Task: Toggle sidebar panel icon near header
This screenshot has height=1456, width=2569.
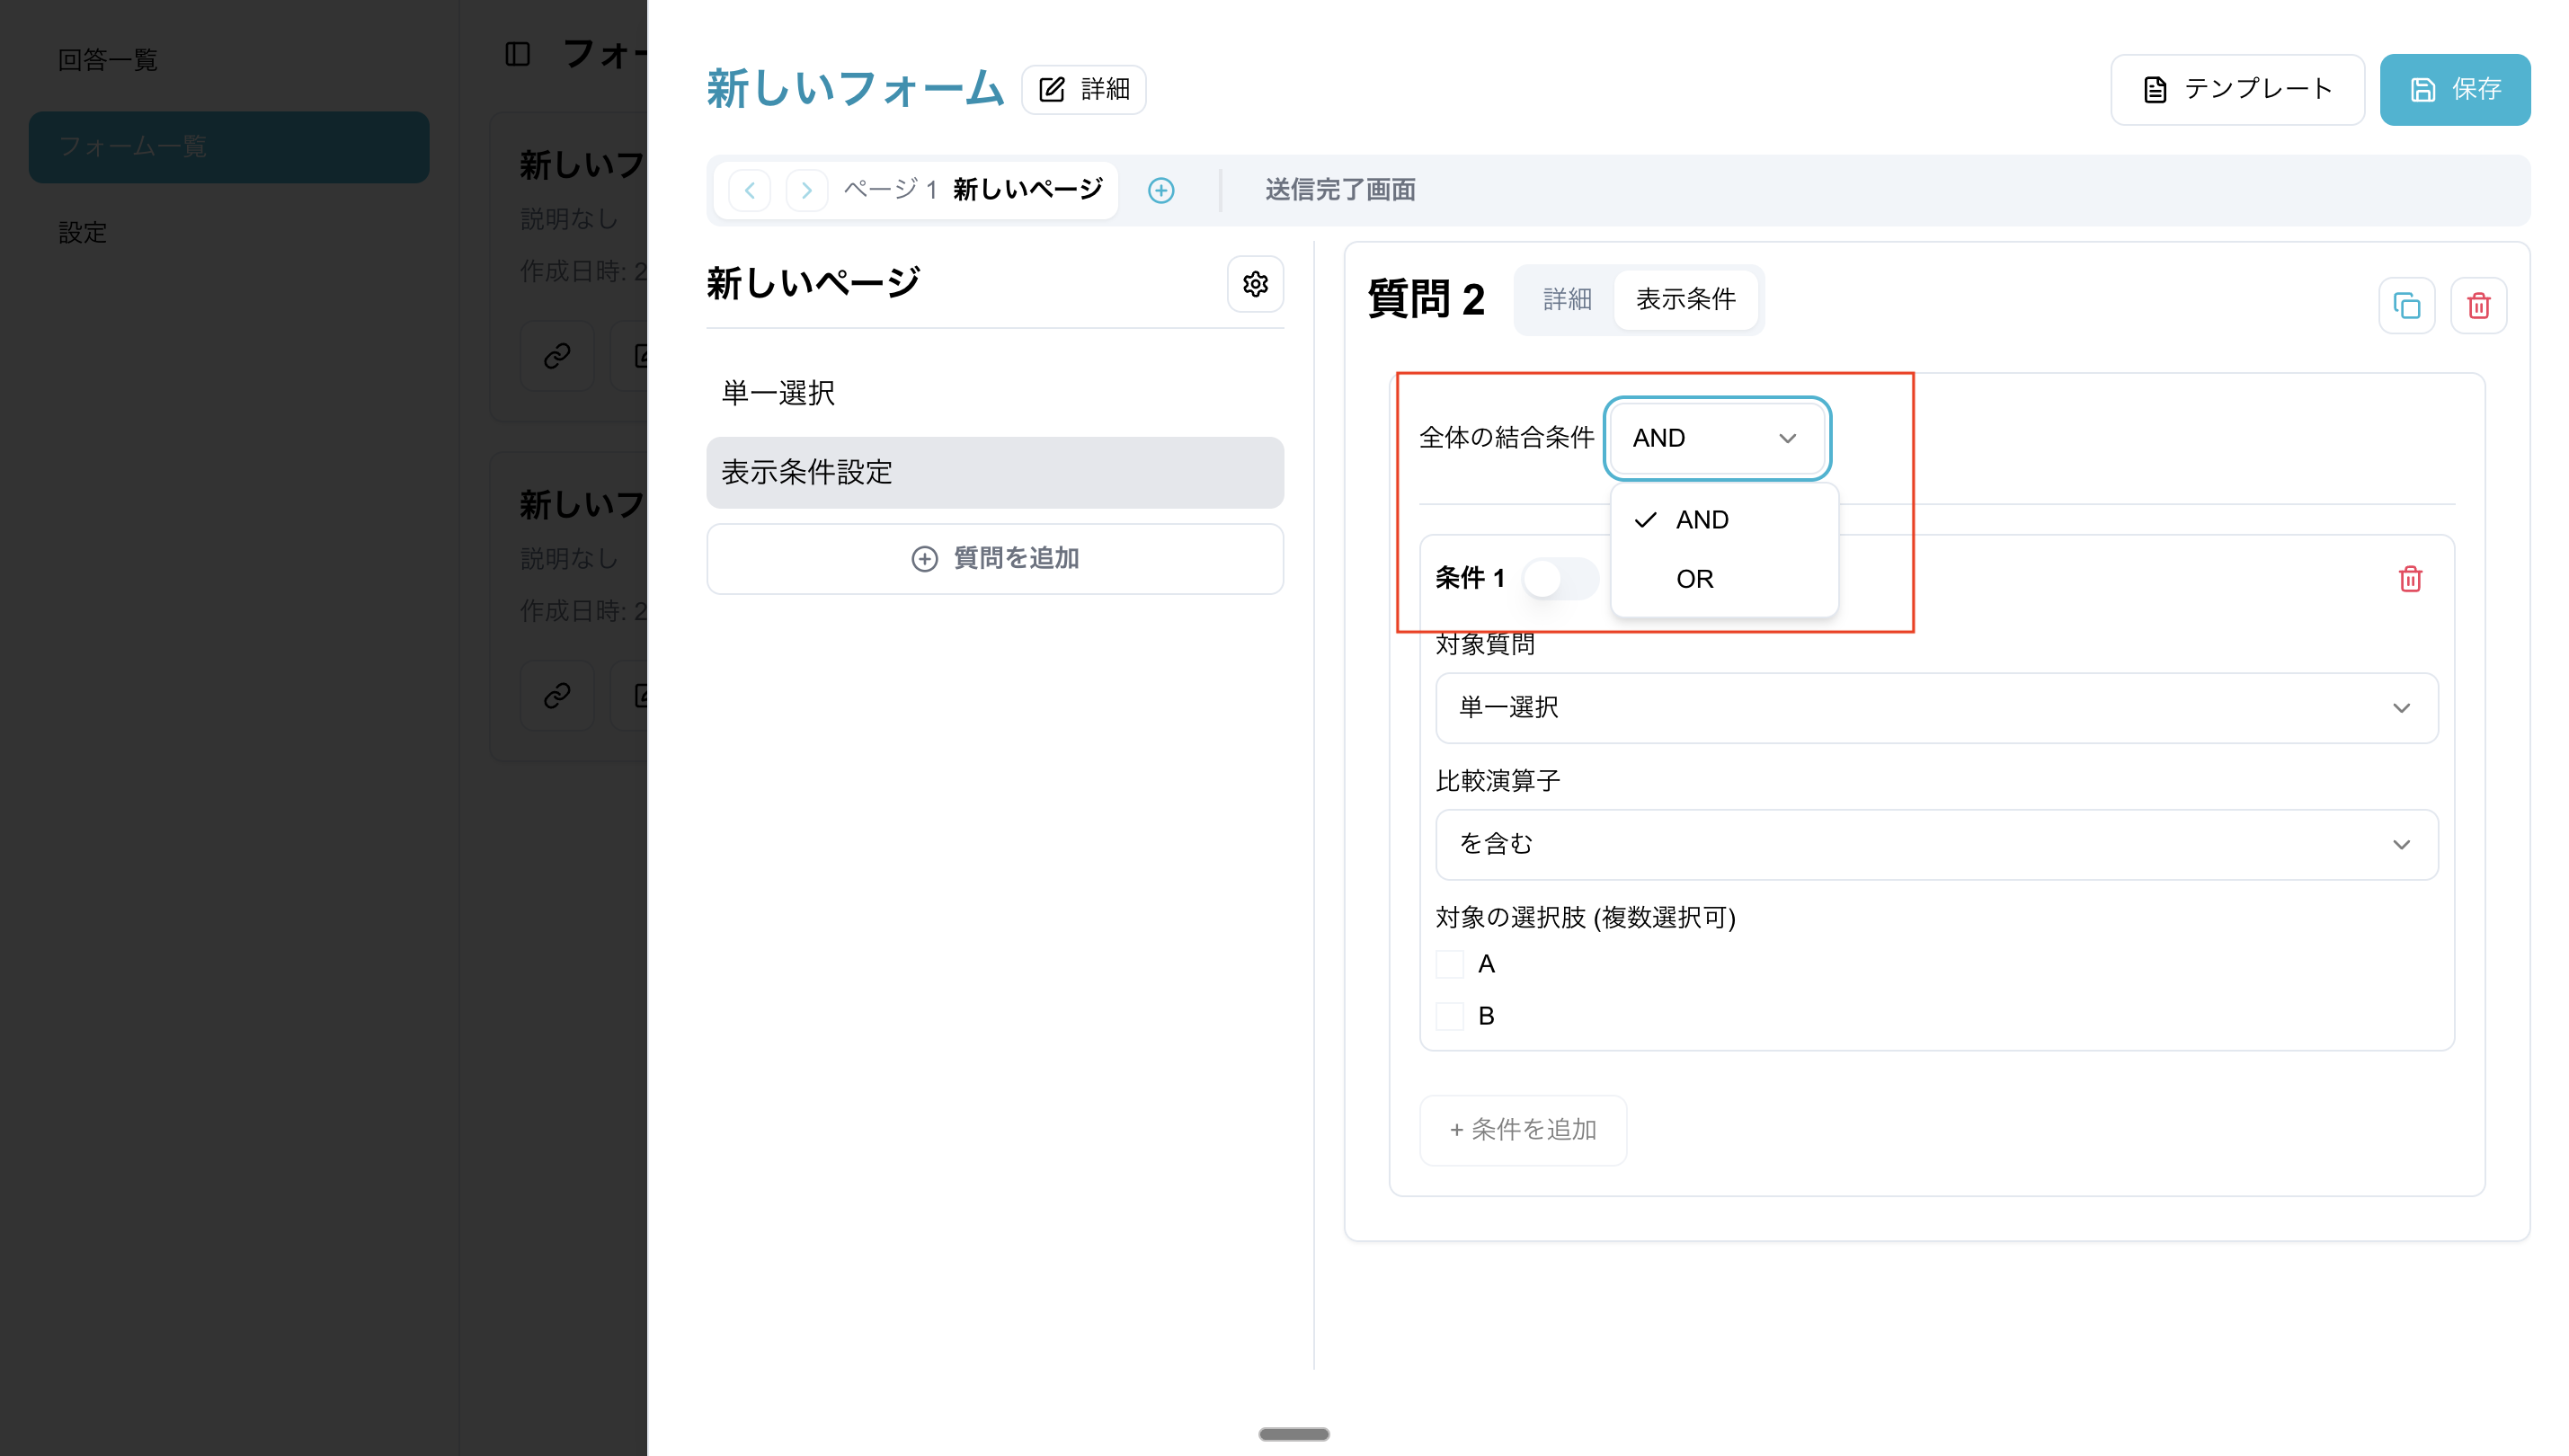Action: (x=517, y=54)
